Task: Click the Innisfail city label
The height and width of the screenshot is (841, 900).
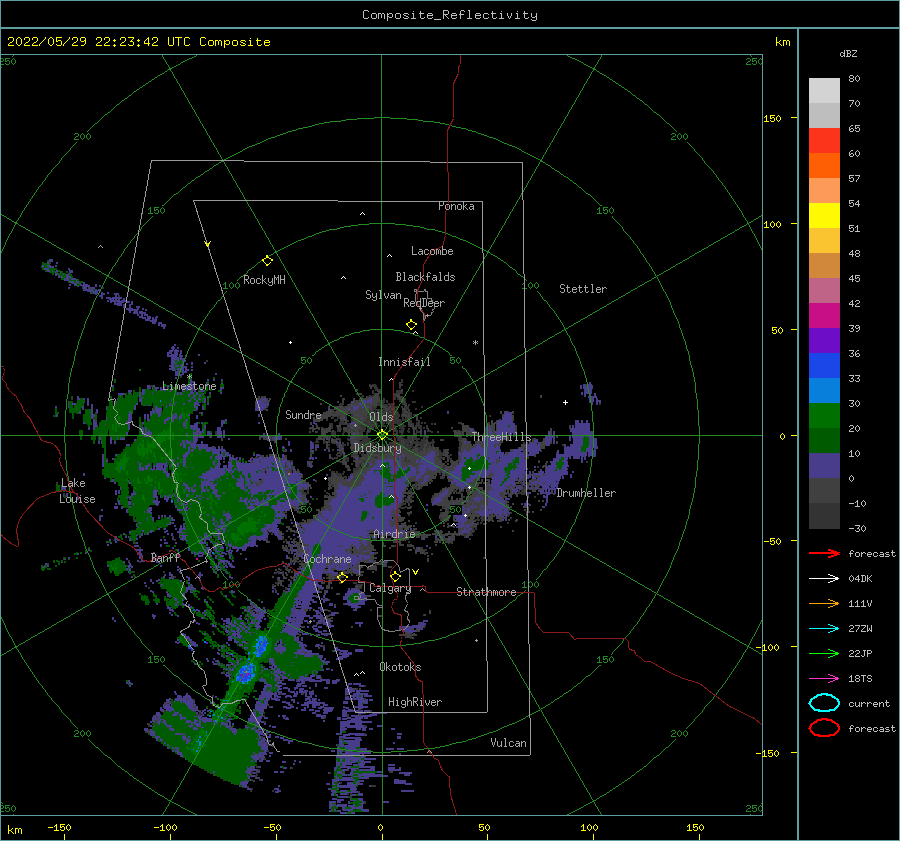Action: click(x=404, y=362)
